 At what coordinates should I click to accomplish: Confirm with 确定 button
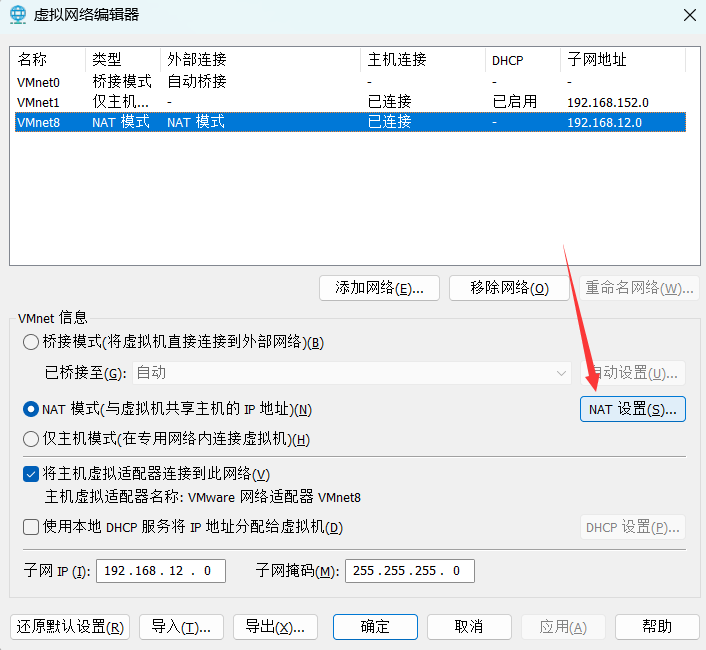375,627
